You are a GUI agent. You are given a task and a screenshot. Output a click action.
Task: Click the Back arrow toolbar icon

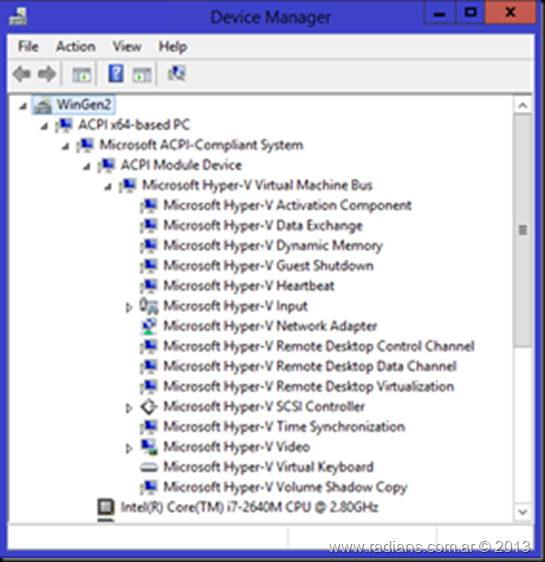coord(22,74)
